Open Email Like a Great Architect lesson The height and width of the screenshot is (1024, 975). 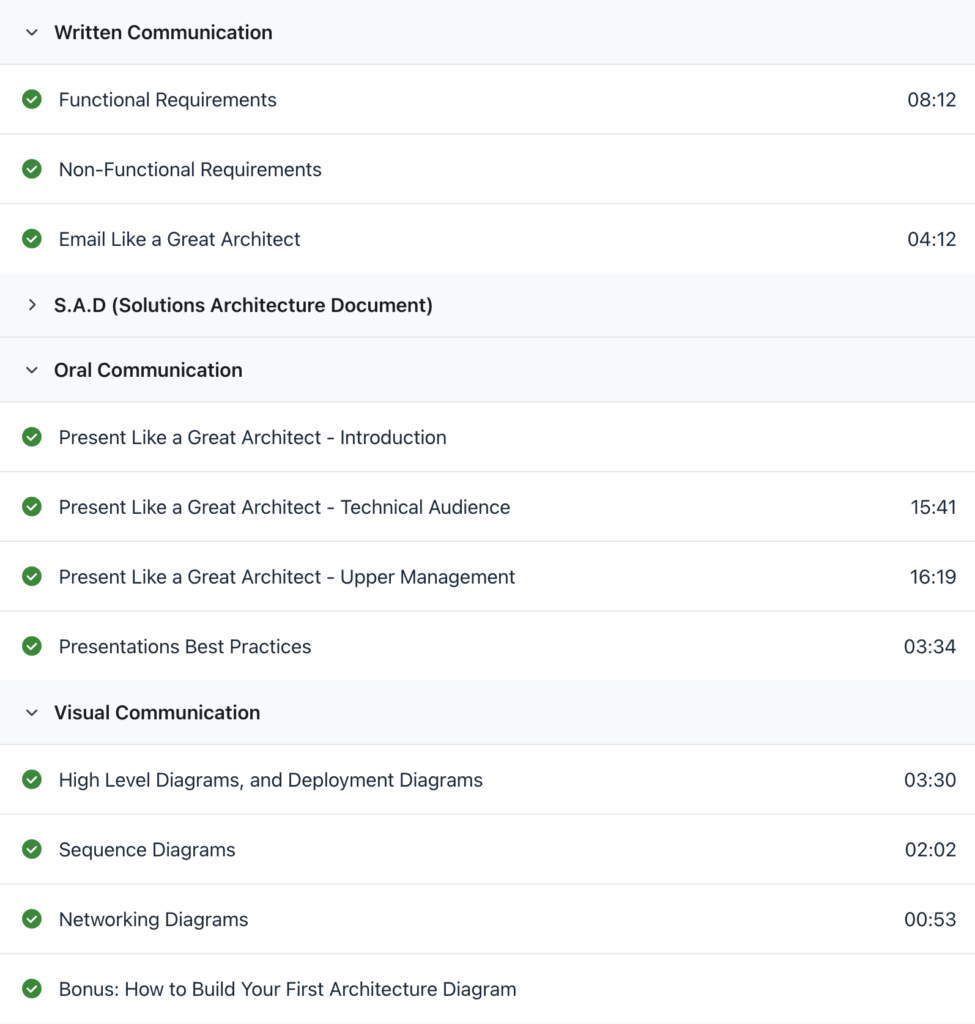point(180,240)
